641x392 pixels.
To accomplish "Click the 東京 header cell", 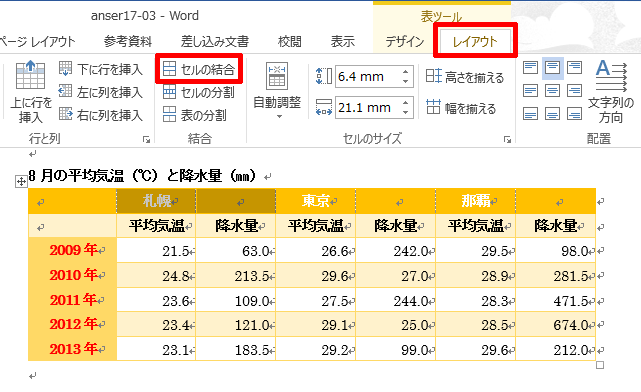I will coord(316,201).
